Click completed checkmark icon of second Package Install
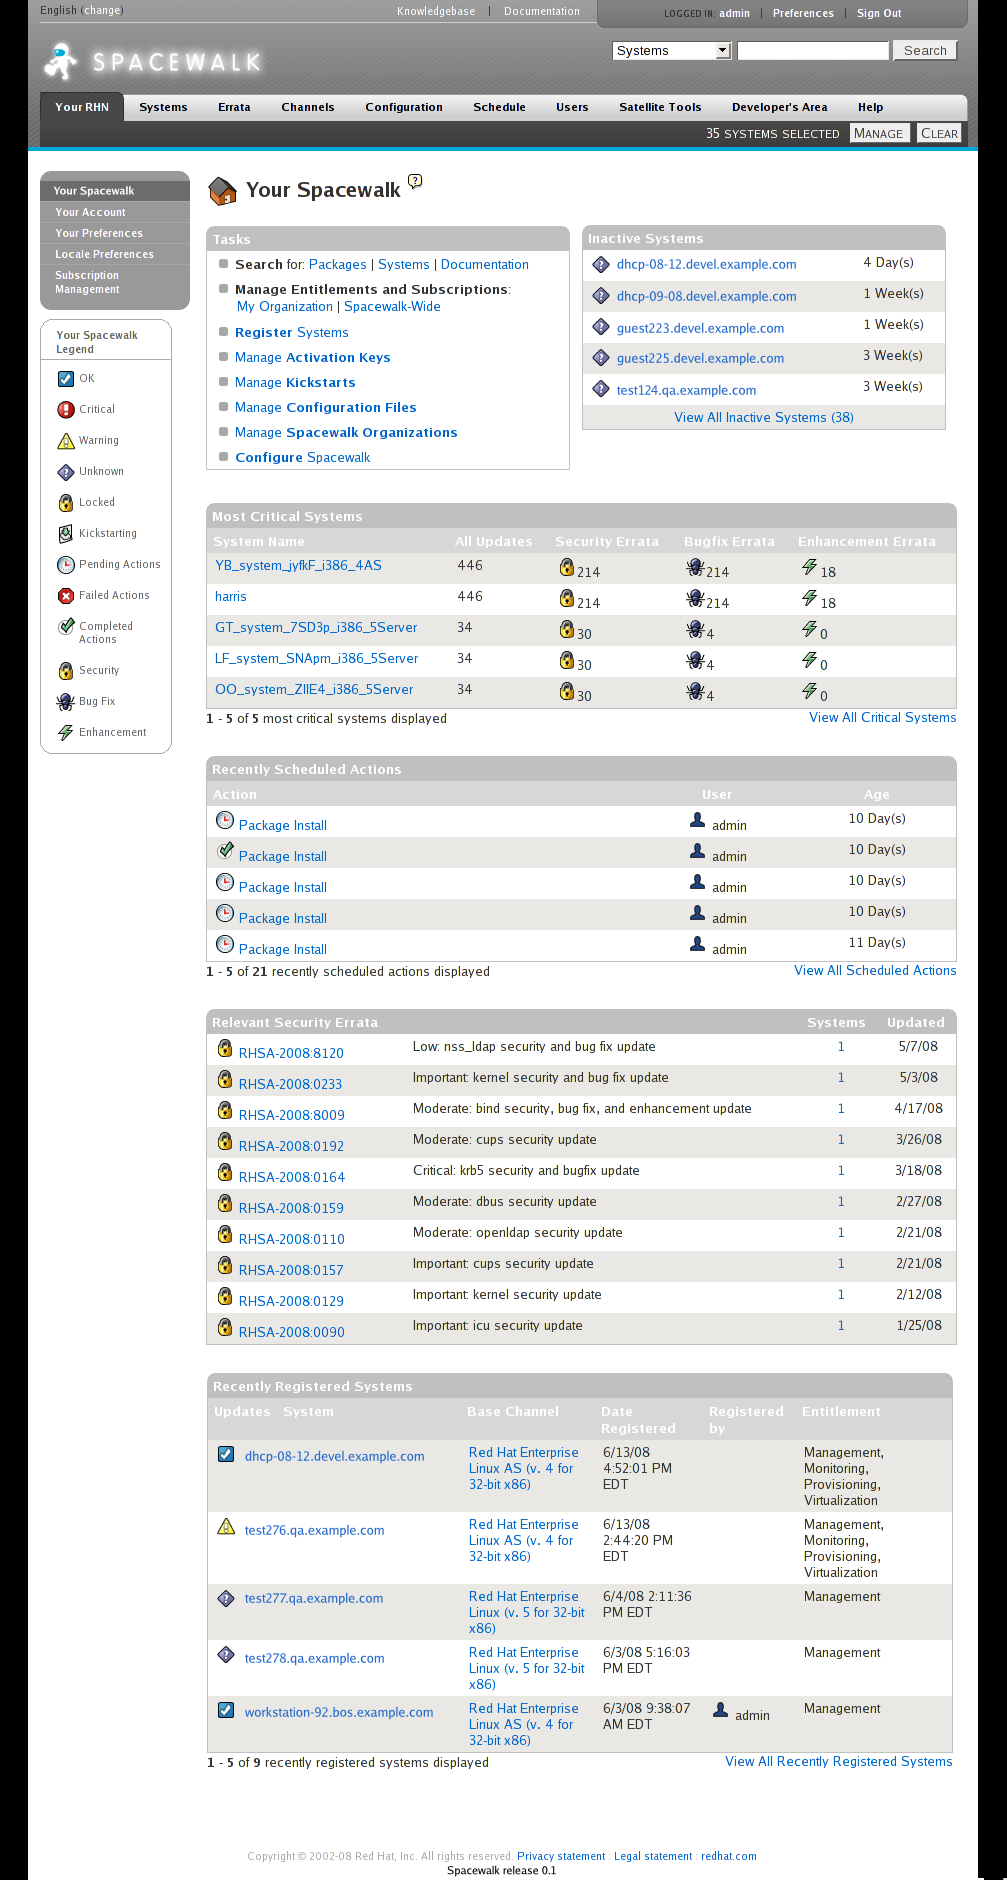 click(225, 851)
